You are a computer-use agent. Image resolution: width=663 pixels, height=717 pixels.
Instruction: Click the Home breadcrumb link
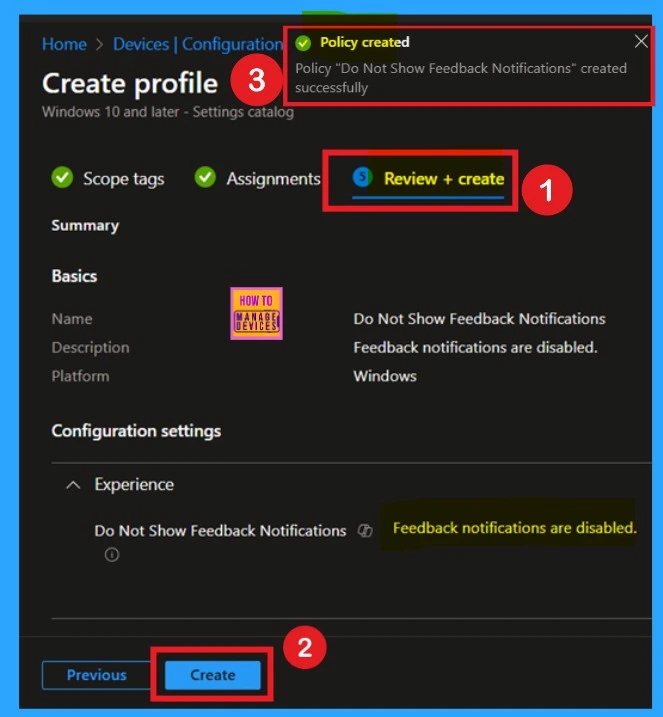[x=64, y=44]
